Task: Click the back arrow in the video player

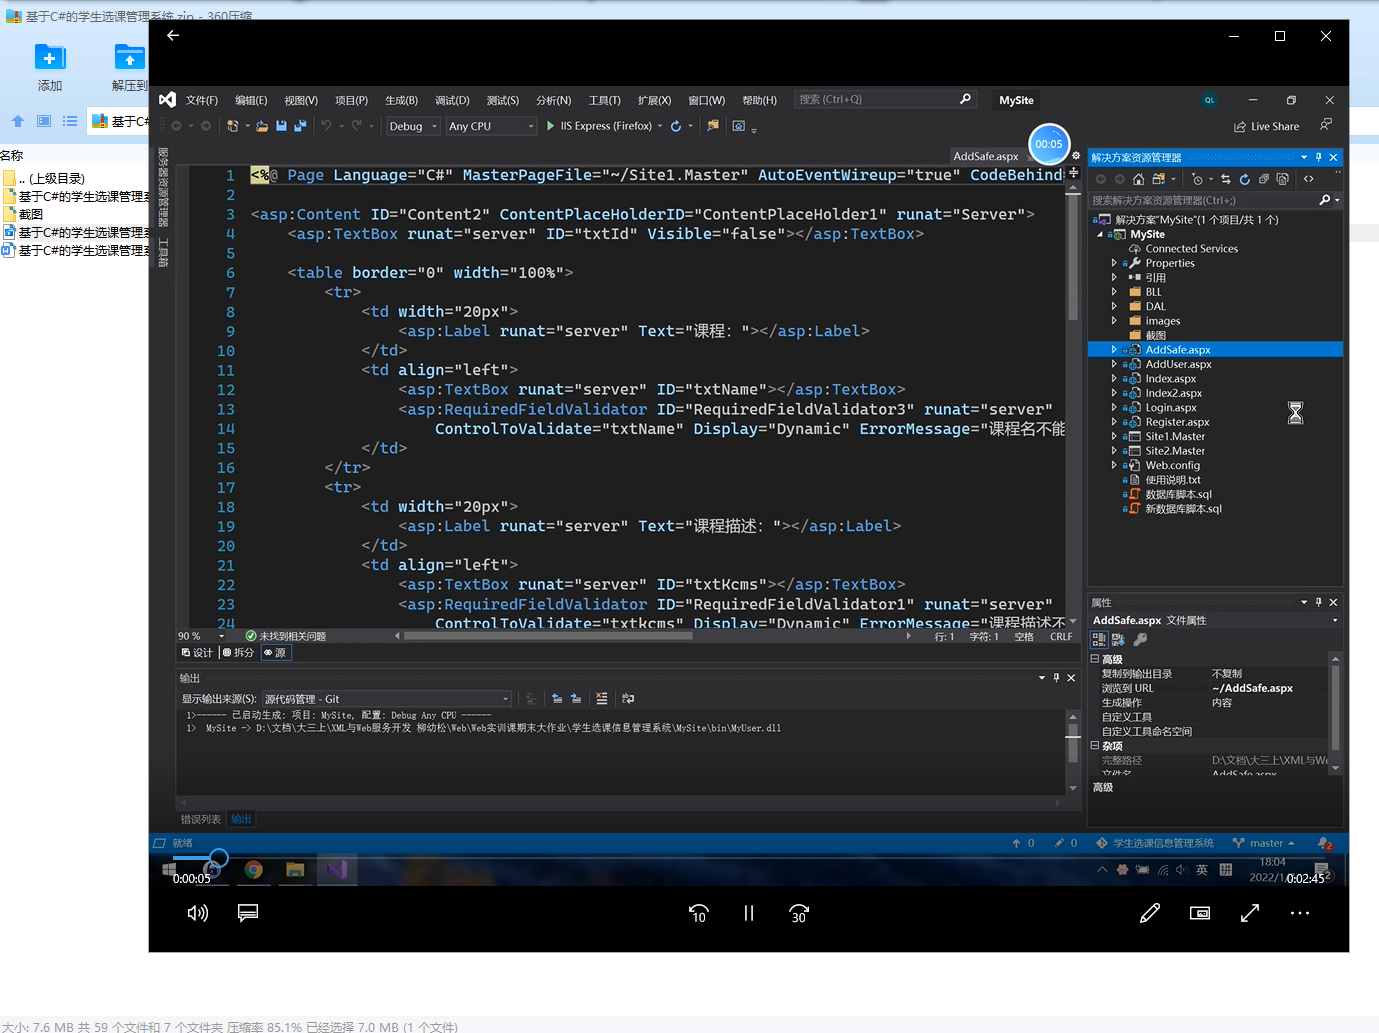Action: click(173, 36)
